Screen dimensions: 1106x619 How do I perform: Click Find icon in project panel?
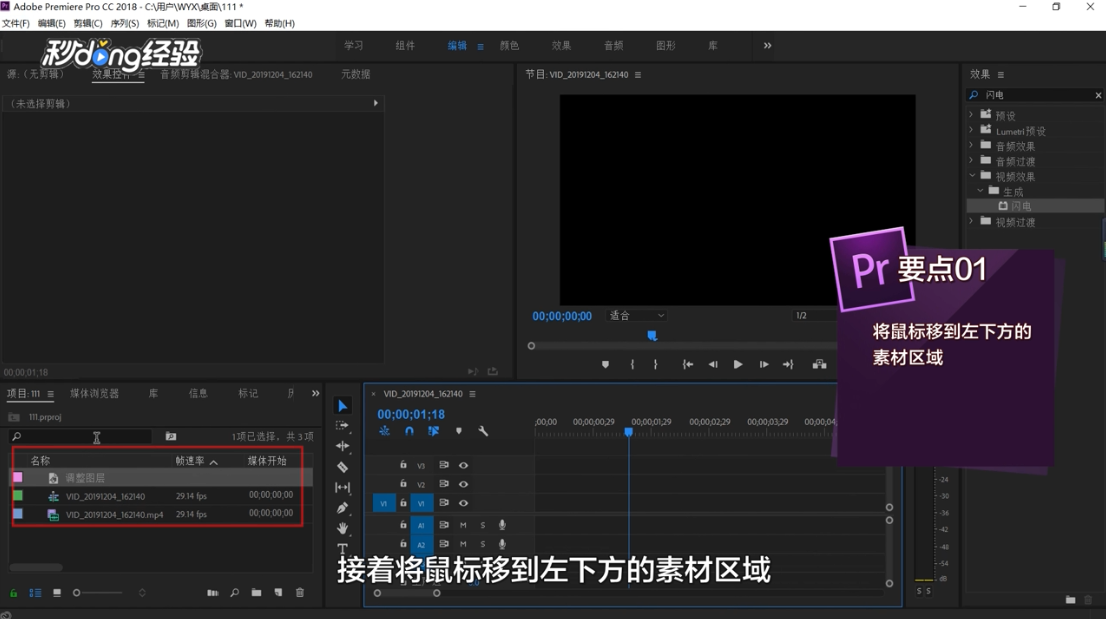[235, 593]
